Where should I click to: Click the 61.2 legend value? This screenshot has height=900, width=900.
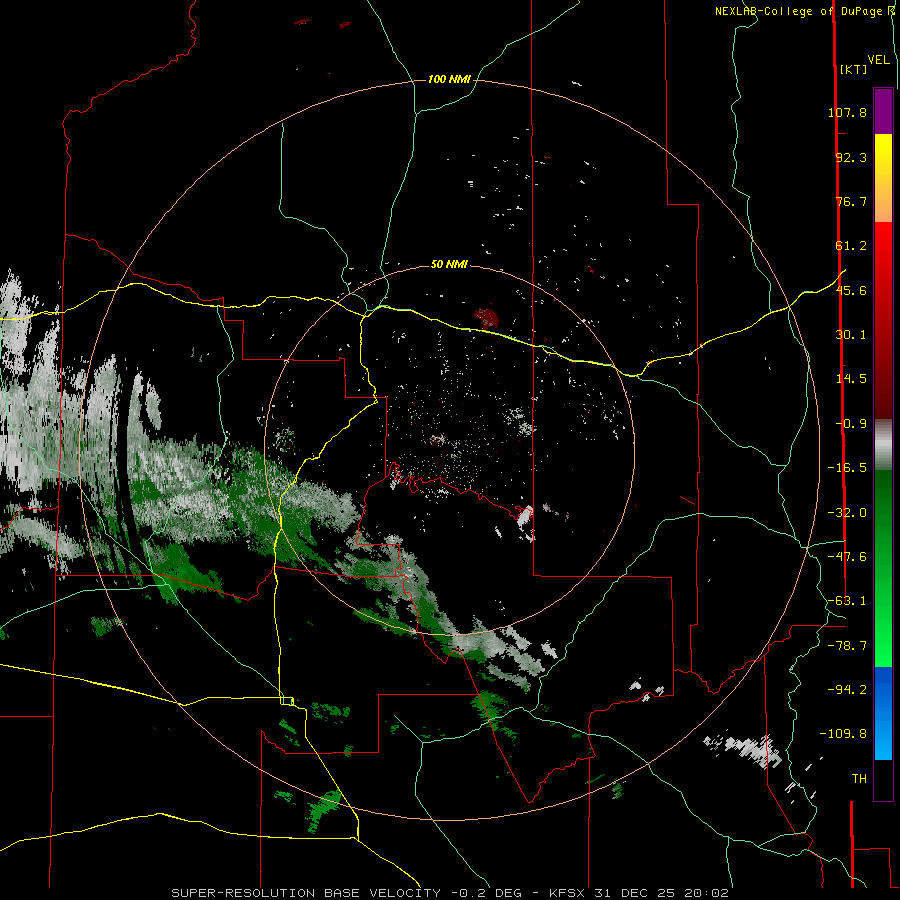[x=851, y=246]
